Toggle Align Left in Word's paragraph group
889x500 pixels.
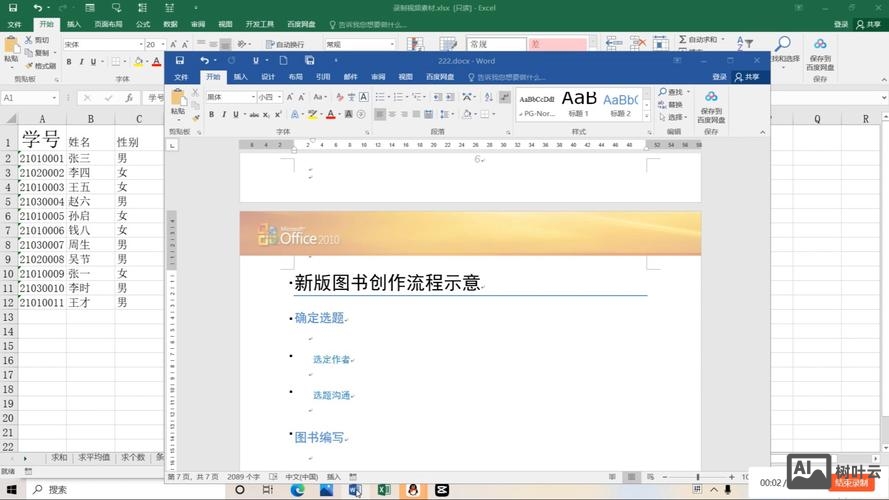[380, 115]
